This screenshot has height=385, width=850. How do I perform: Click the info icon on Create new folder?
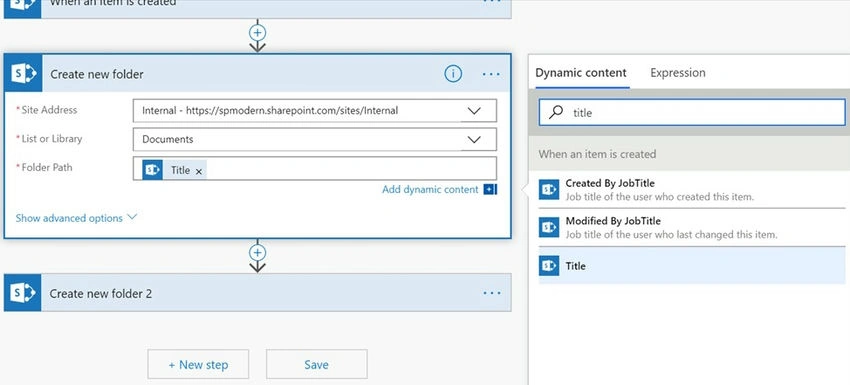pos(453,73)
